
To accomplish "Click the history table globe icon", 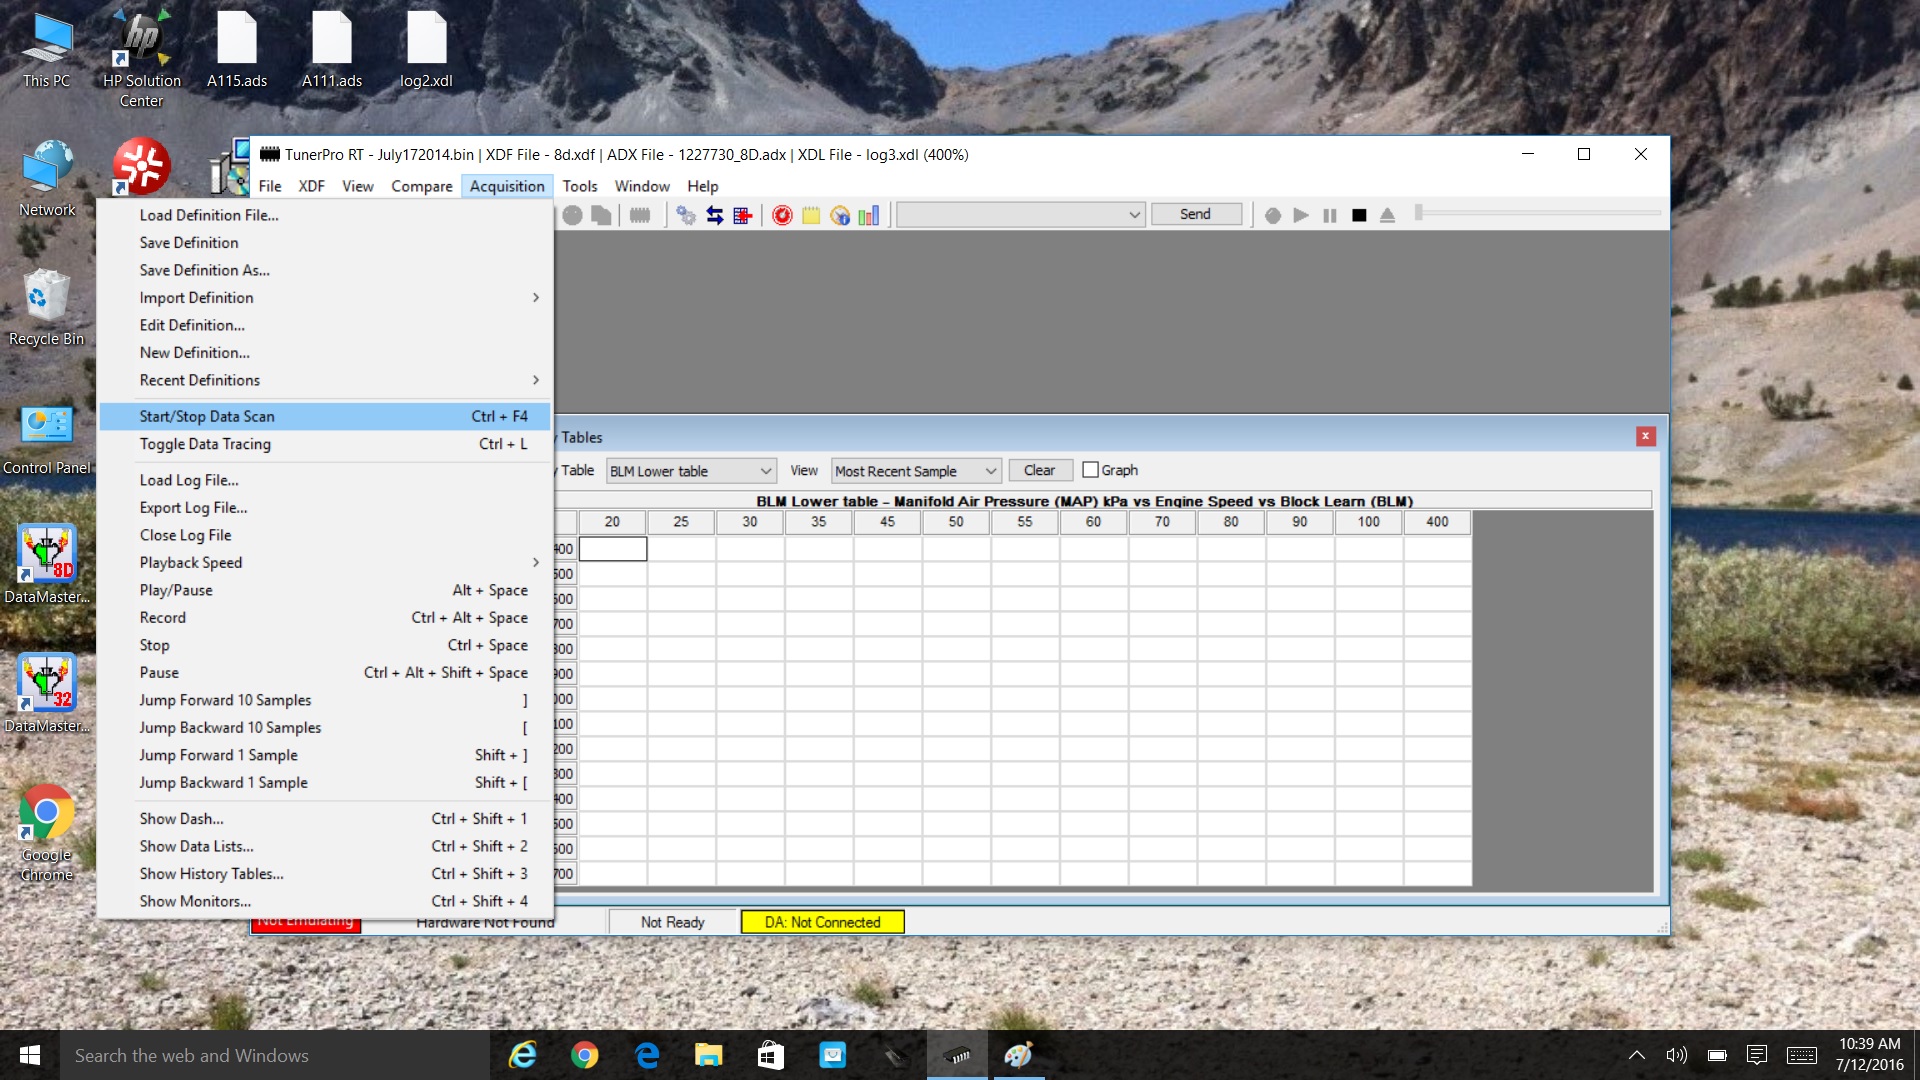I will pyautogui.click(x=840, y=215).
